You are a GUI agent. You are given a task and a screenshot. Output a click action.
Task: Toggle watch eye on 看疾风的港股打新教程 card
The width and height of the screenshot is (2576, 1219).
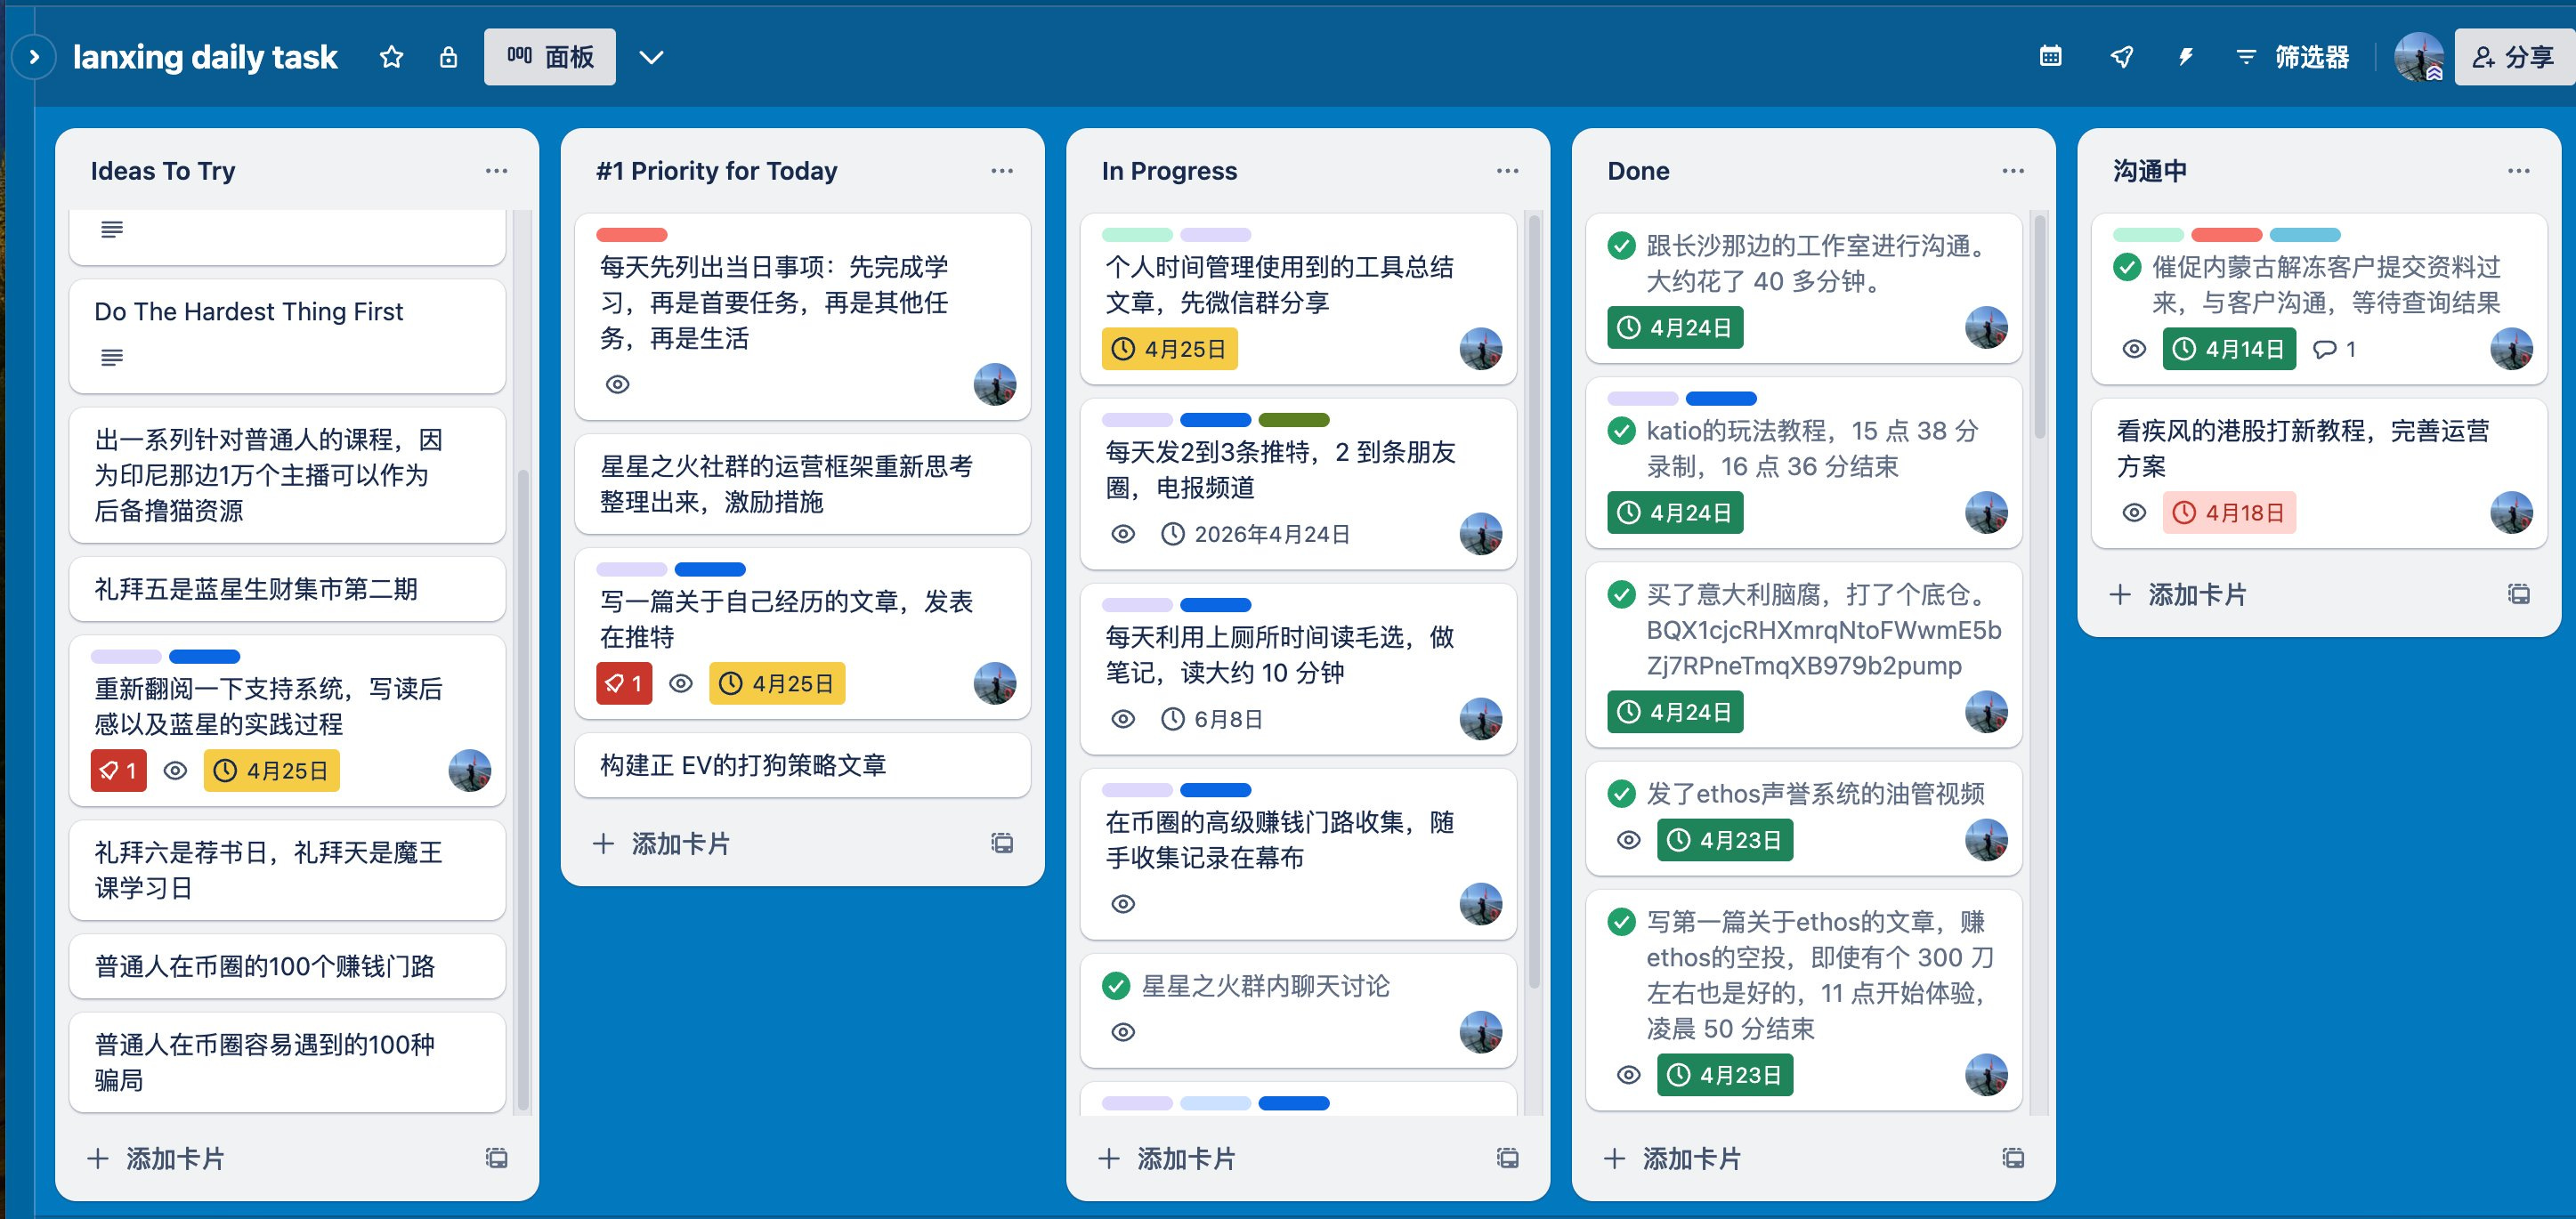point(2134,513)
